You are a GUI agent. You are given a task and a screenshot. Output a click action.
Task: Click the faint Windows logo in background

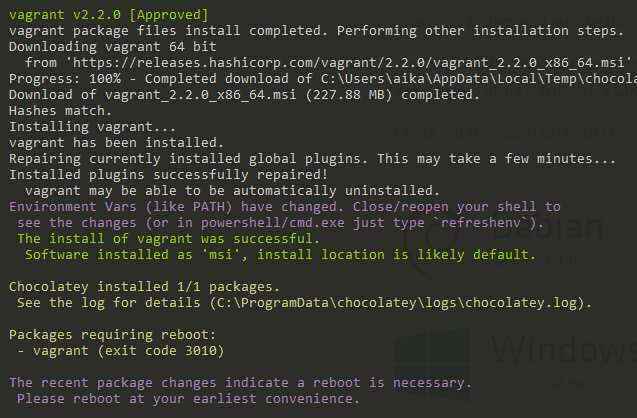[x=433, y=365]
